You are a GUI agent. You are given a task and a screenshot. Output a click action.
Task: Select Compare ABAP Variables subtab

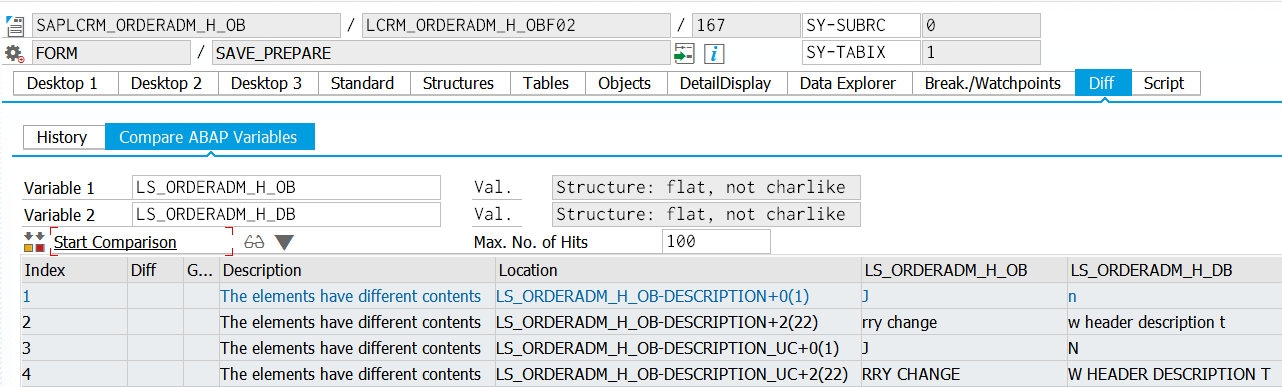click(x=209, y=137)
